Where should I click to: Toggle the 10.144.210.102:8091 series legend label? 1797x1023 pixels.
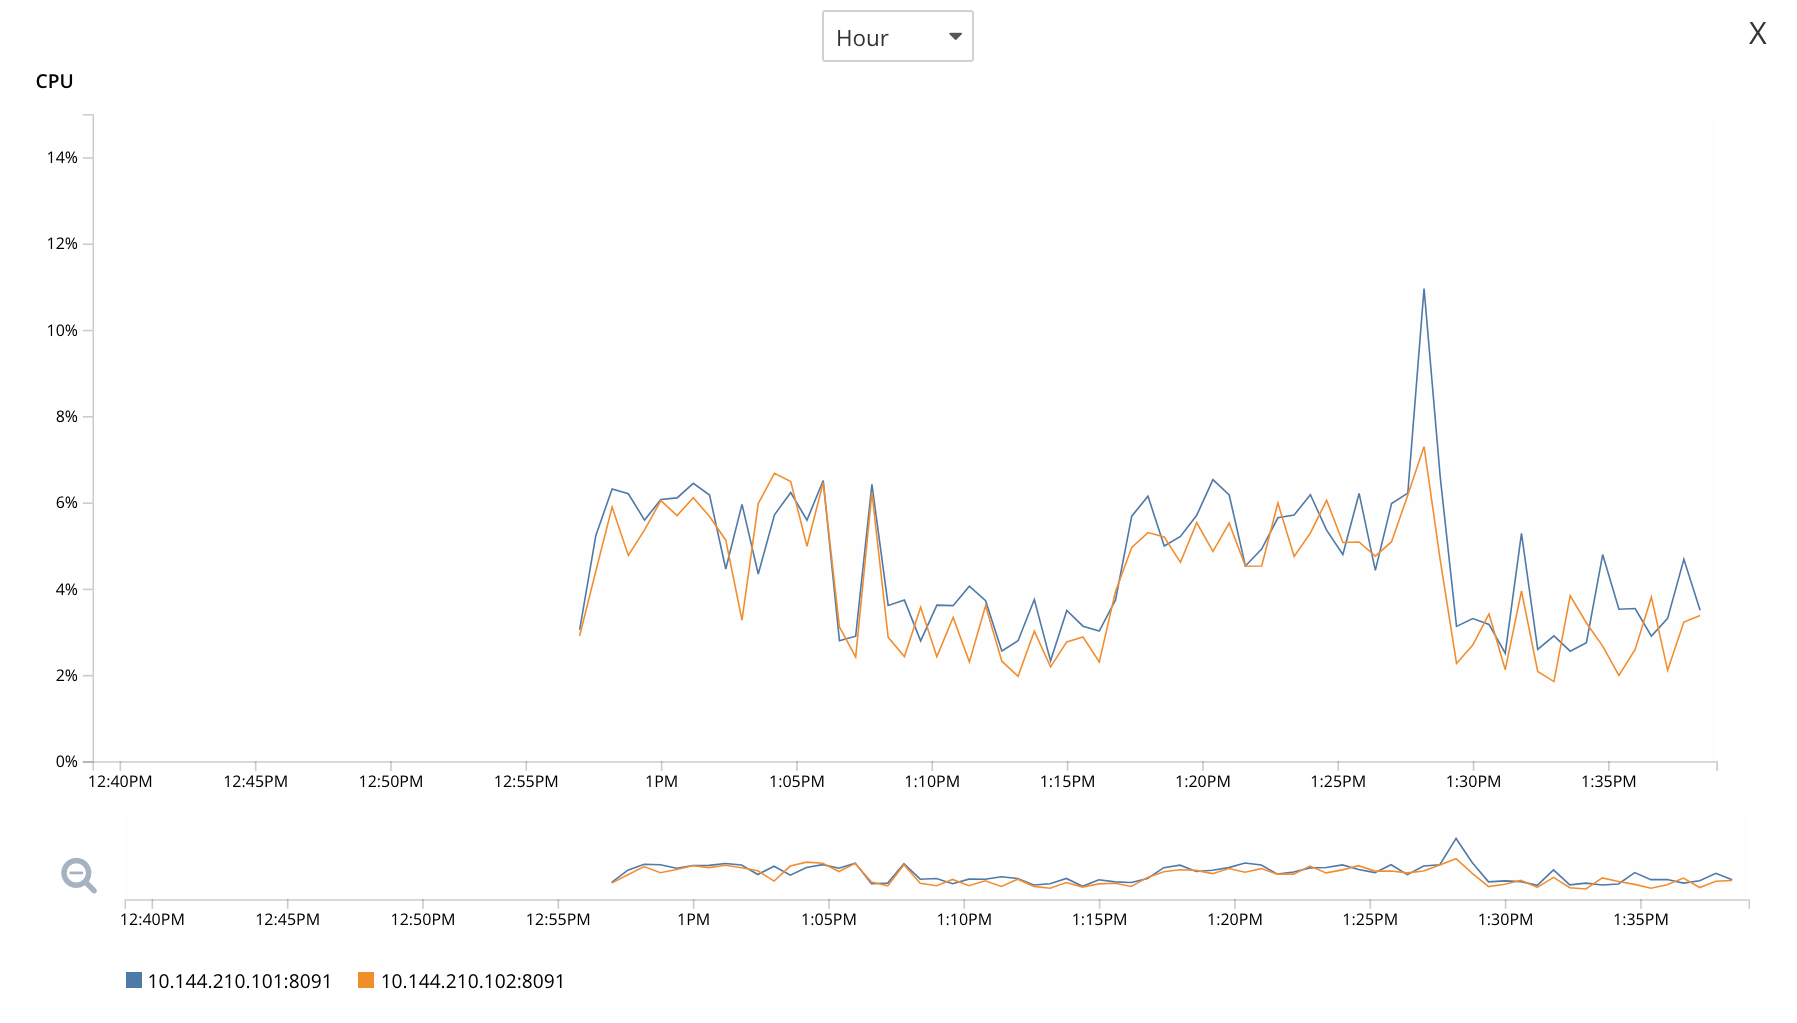(472, 981)
